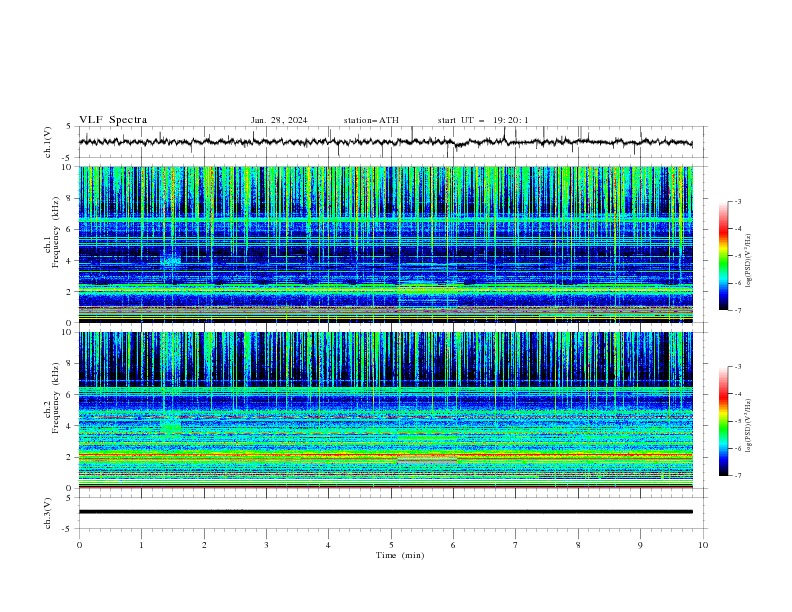Click the "1" tick on the Time axis
792x612 pixels.
click(x=141, y=545)
